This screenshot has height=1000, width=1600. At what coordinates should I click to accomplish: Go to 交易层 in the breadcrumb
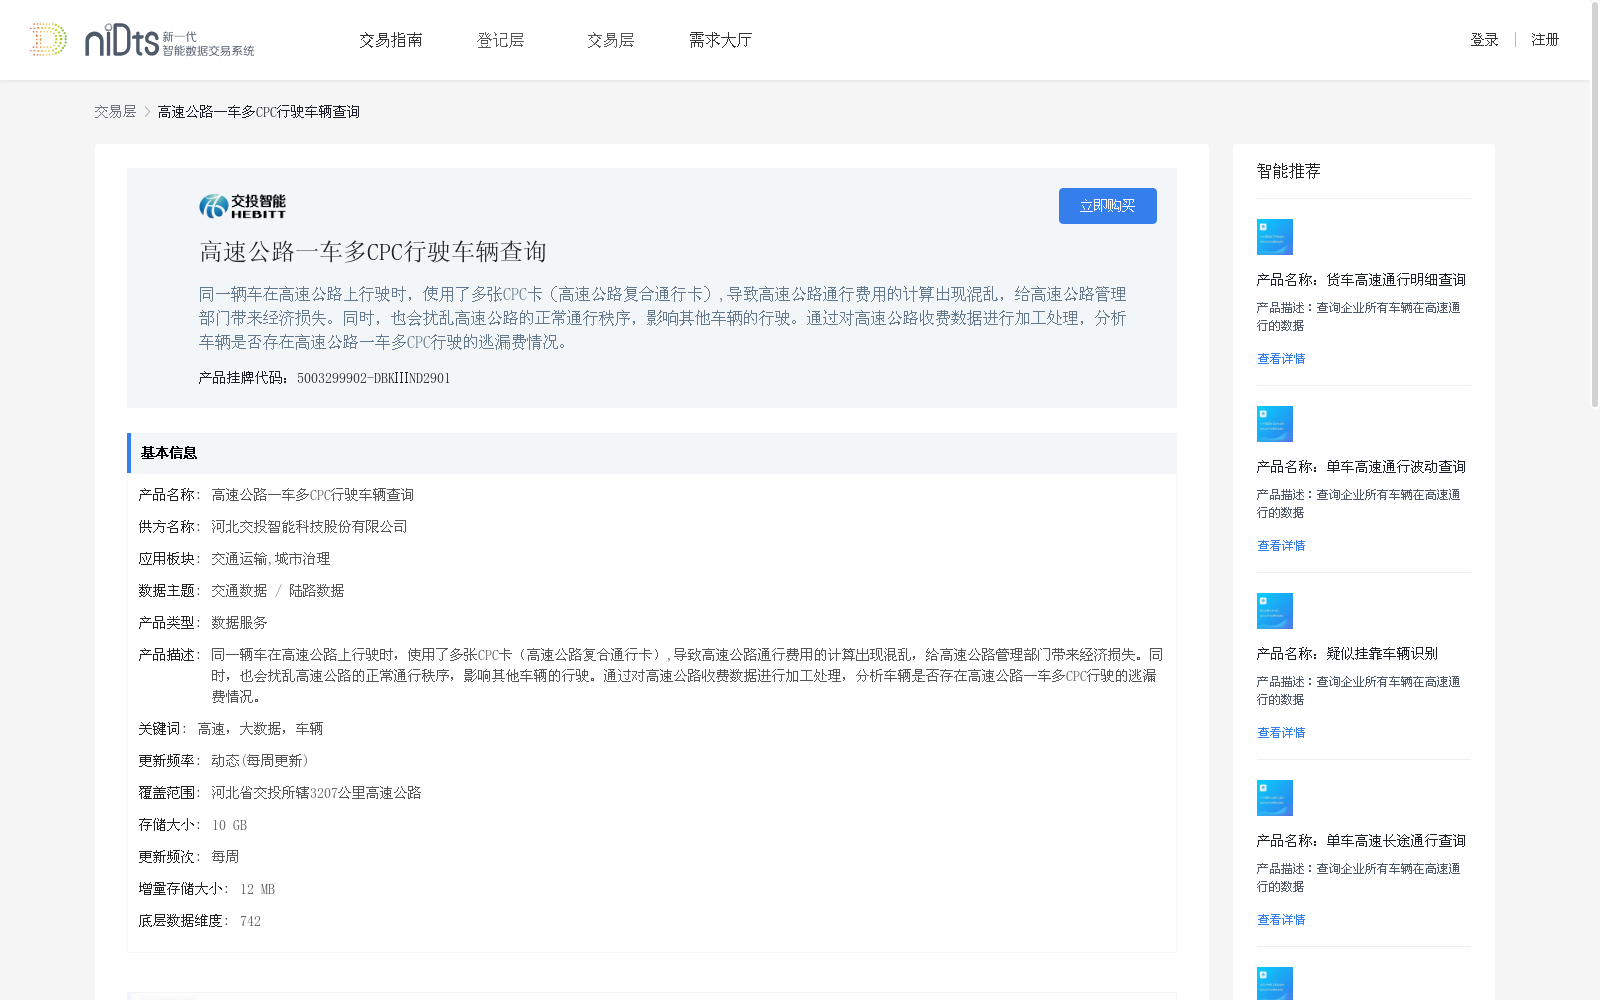click(115, 112)
